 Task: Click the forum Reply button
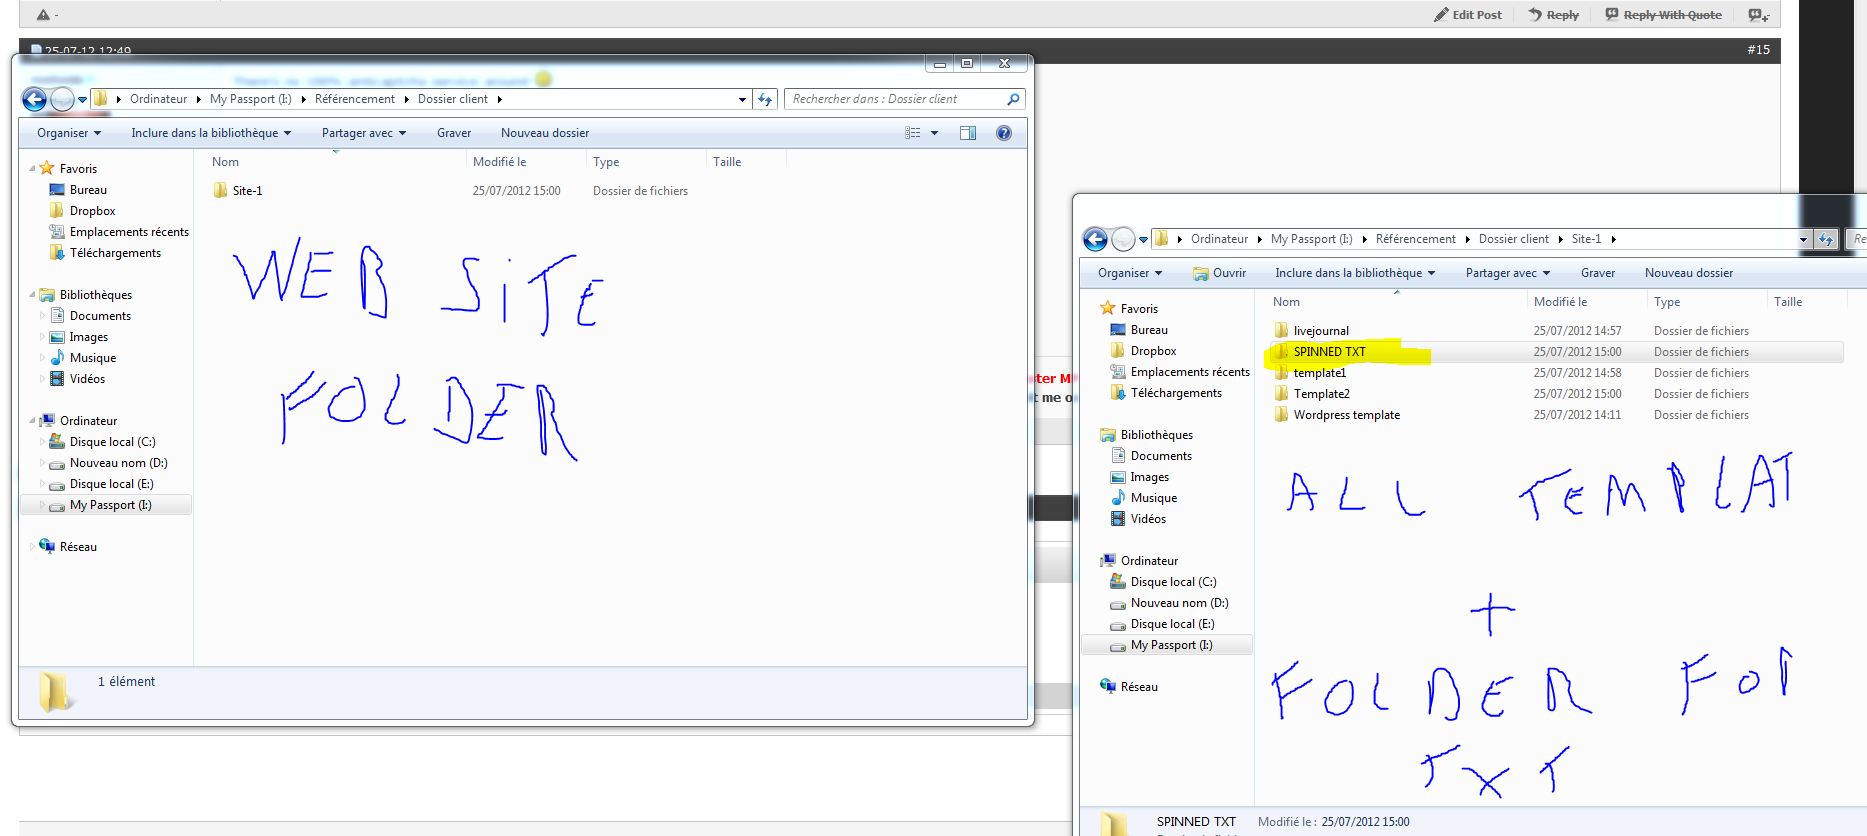(1553, 15)
